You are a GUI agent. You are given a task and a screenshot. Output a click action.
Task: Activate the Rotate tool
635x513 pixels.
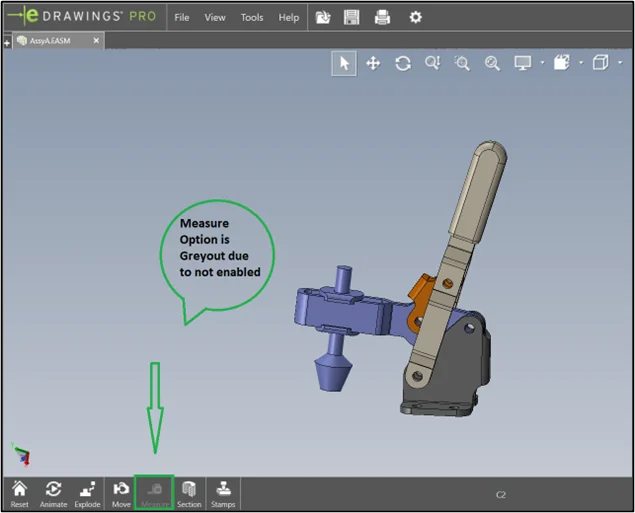point(403,63)
